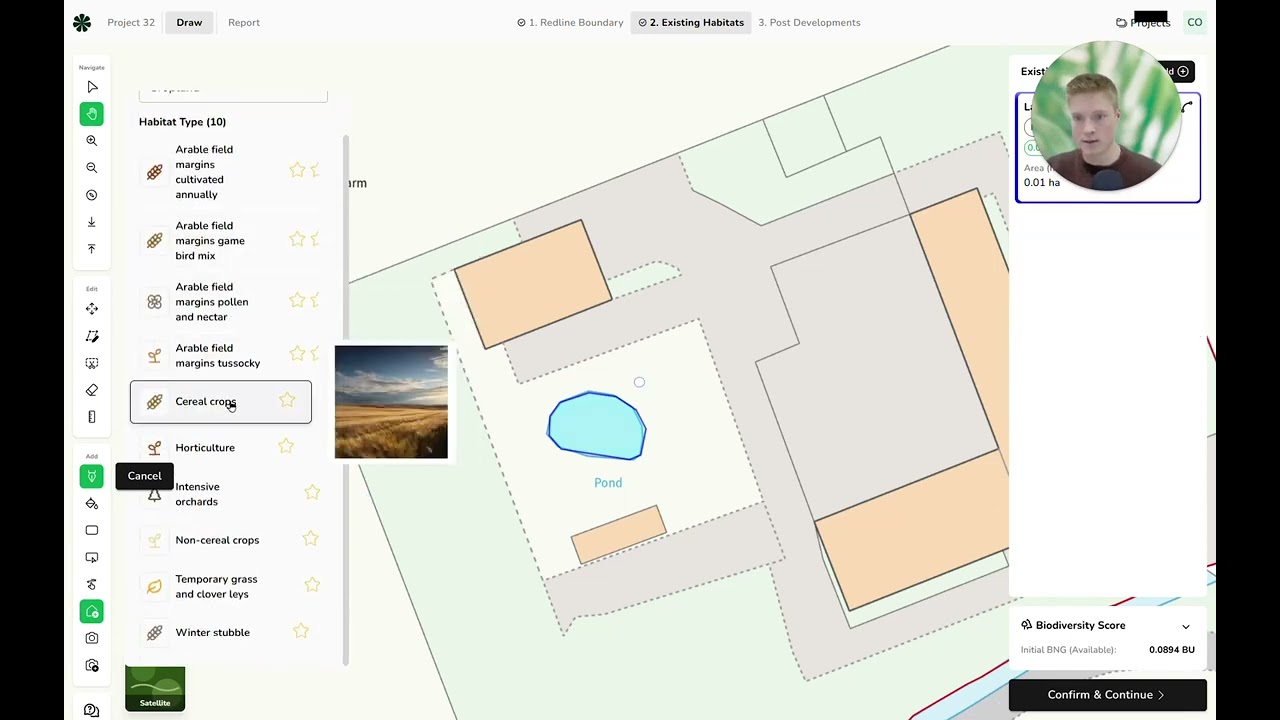The image size is (1280, 720).
Task: Open the Projects link
Action: coord(1143,22)
